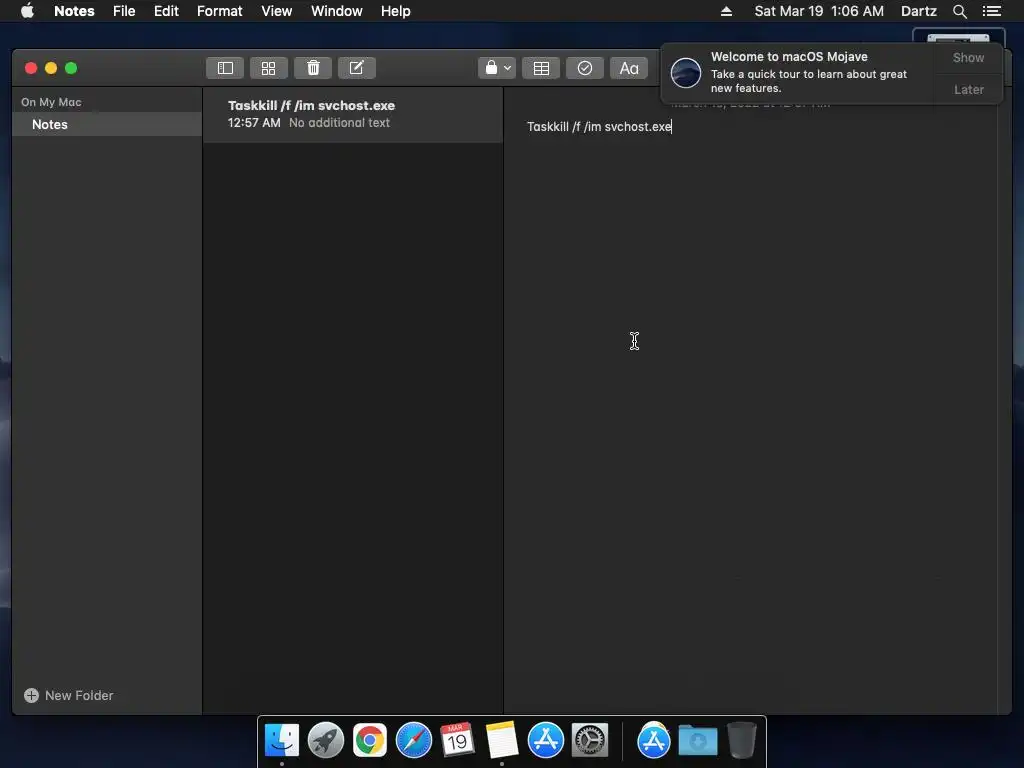The width and height of the screenshot is (1024, 768).
Task: Open the View menu
Action: click(x=276, y=11)
